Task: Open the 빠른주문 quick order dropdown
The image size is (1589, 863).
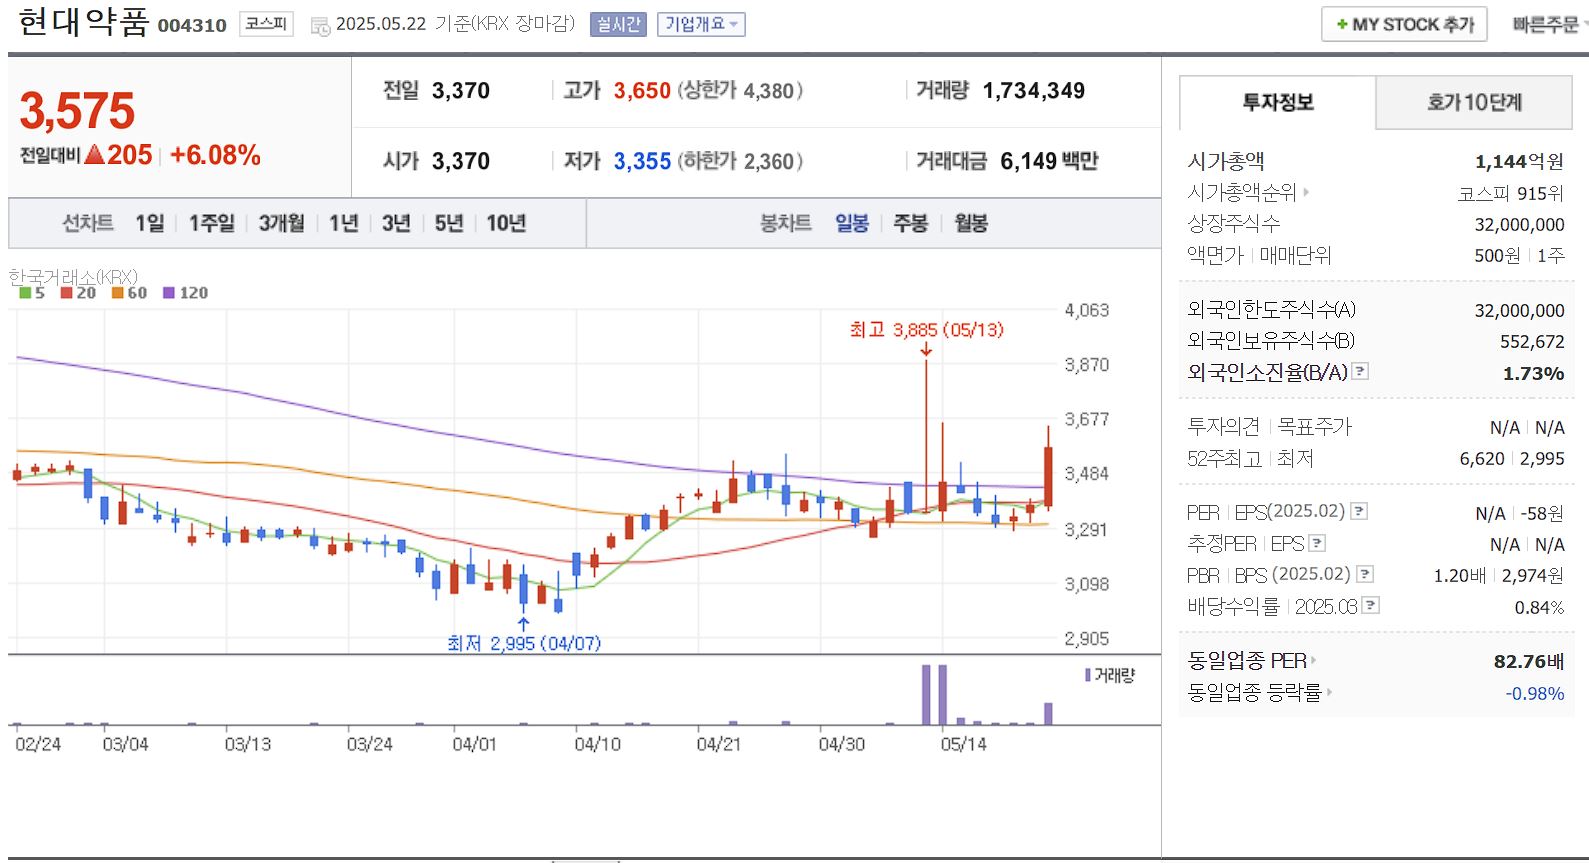Action: (x=1549, y=24)
